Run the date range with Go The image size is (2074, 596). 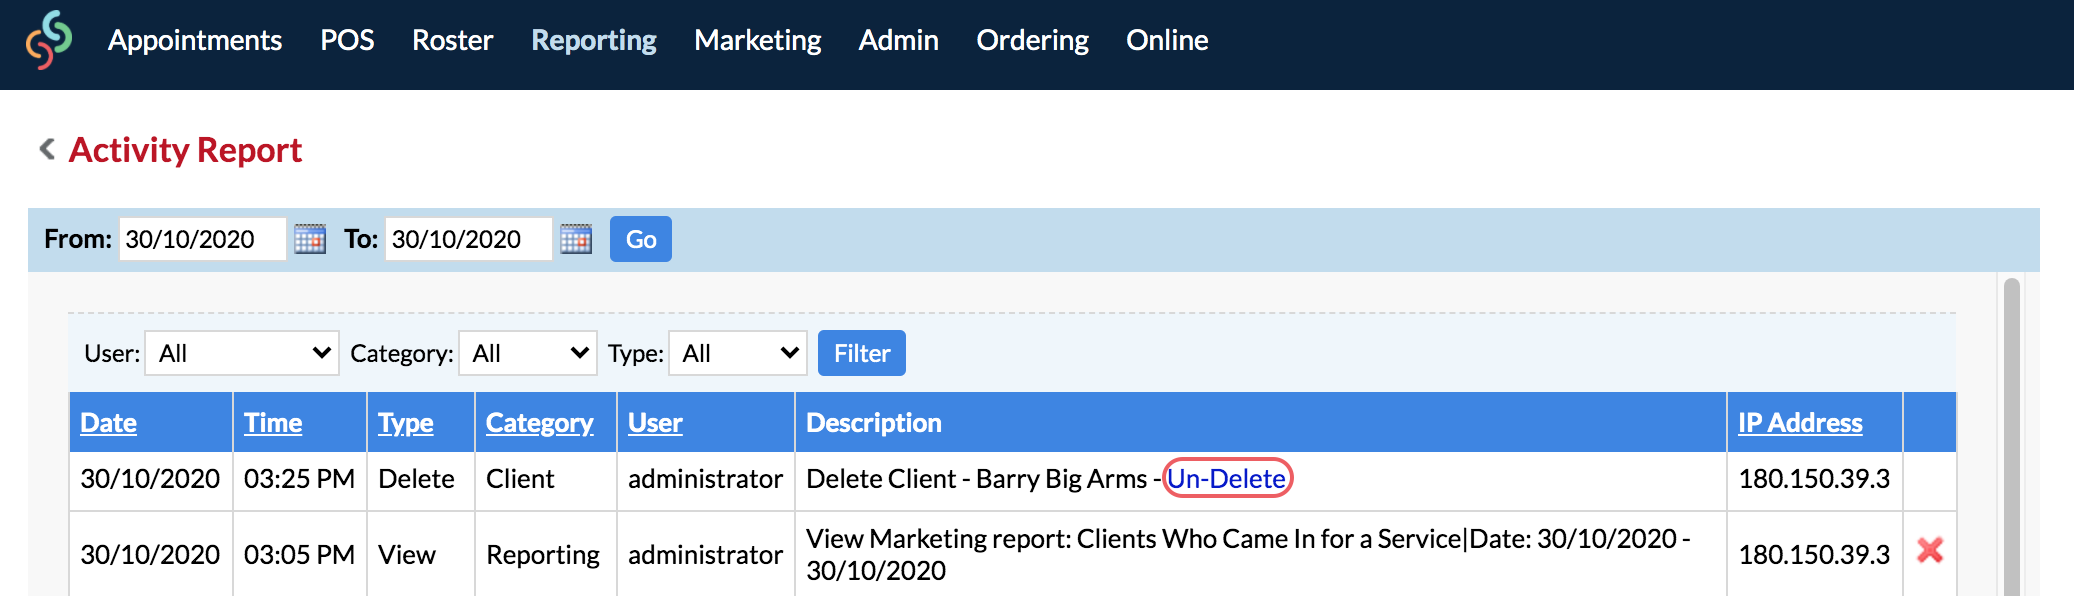(x=641, y=239)
